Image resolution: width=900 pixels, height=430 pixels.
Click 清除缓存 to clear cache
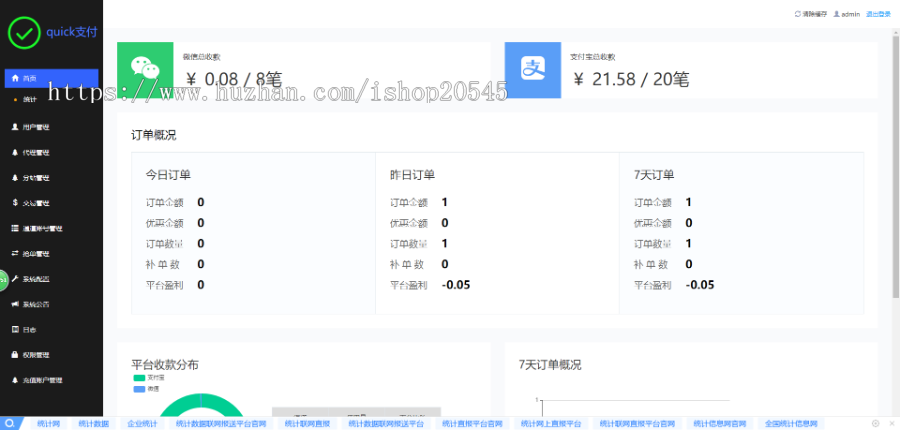(811, 14)
